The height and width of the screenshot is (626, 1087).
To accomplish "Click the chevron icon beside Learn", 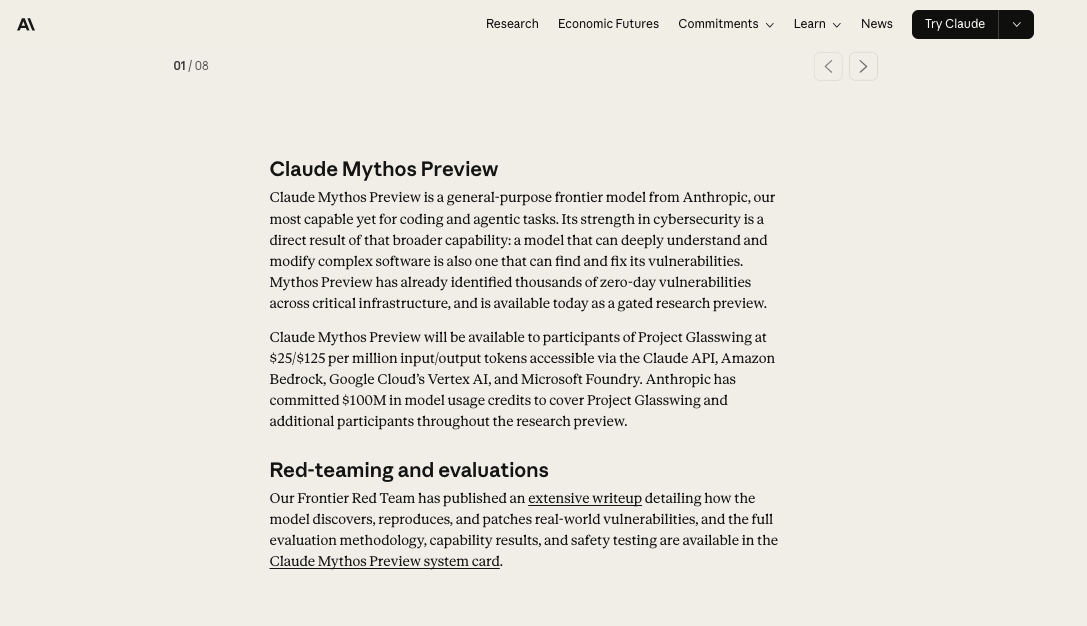I will point(837,25).
